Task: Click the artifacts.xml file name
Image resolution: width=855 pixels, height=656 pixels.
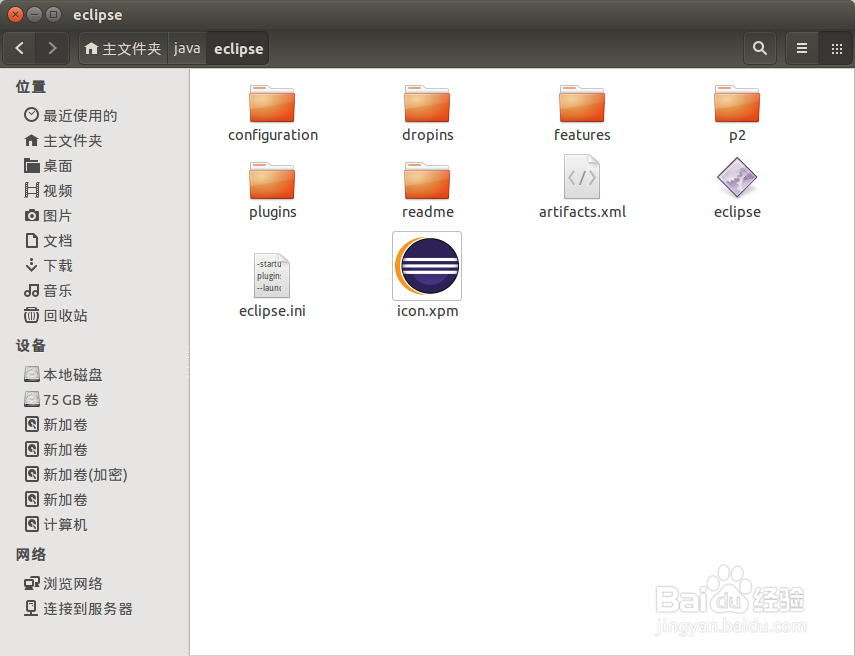Action: click(582, 212)
